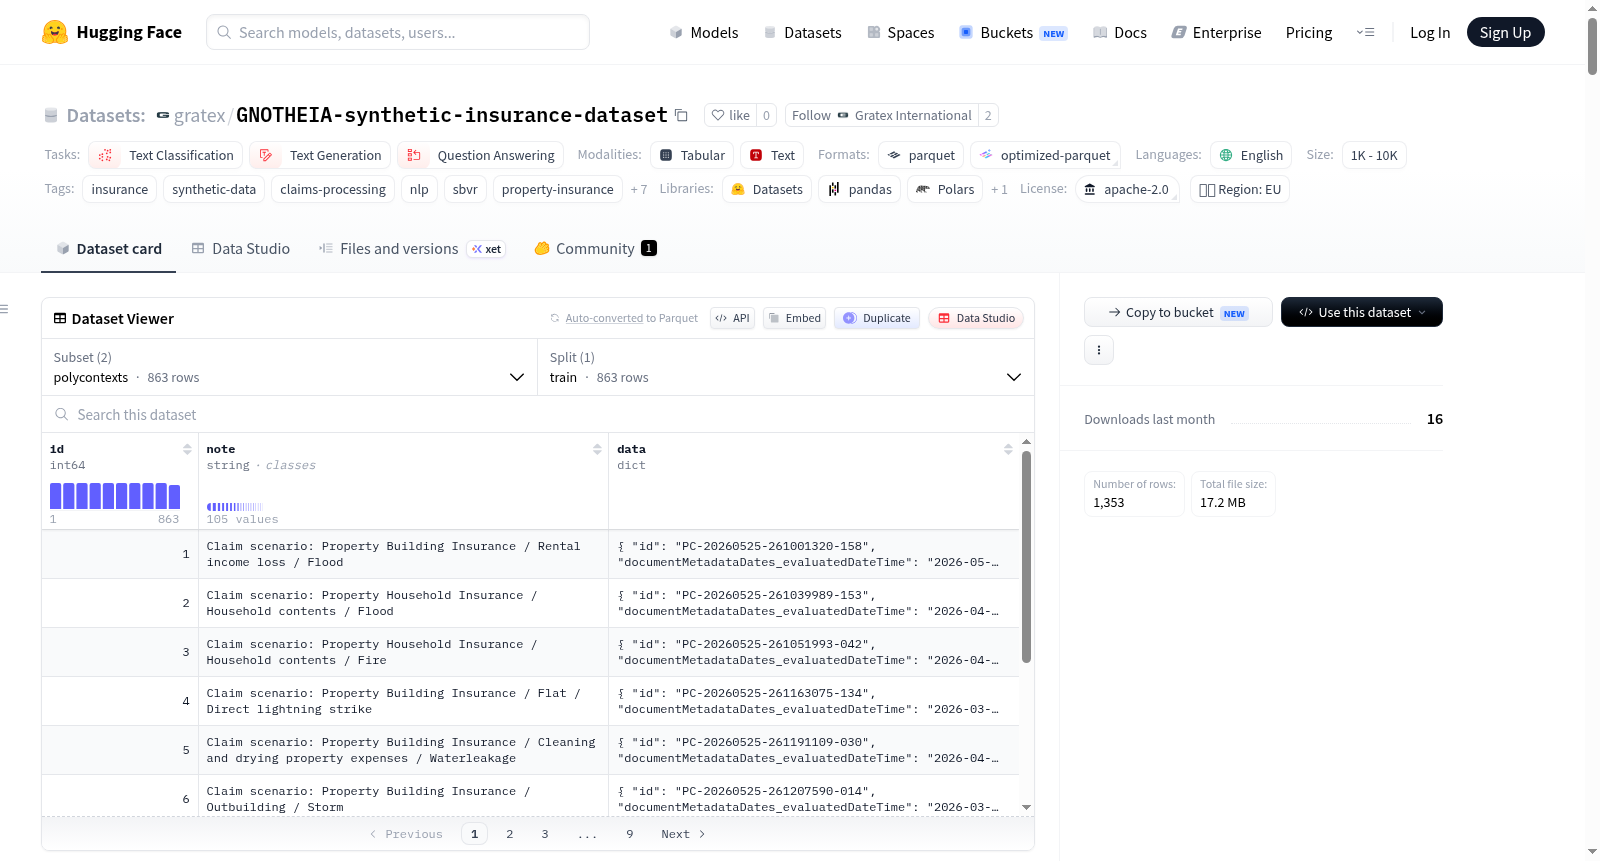Open the navigation more-options menu icon
Image resolution: width=1600 pixels, height=861 pixels.
click(x=1365, y=32)
